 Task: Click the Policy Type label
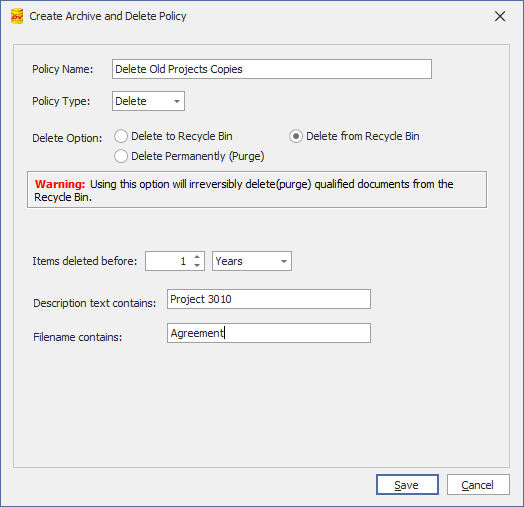click(x=61, y=101)
